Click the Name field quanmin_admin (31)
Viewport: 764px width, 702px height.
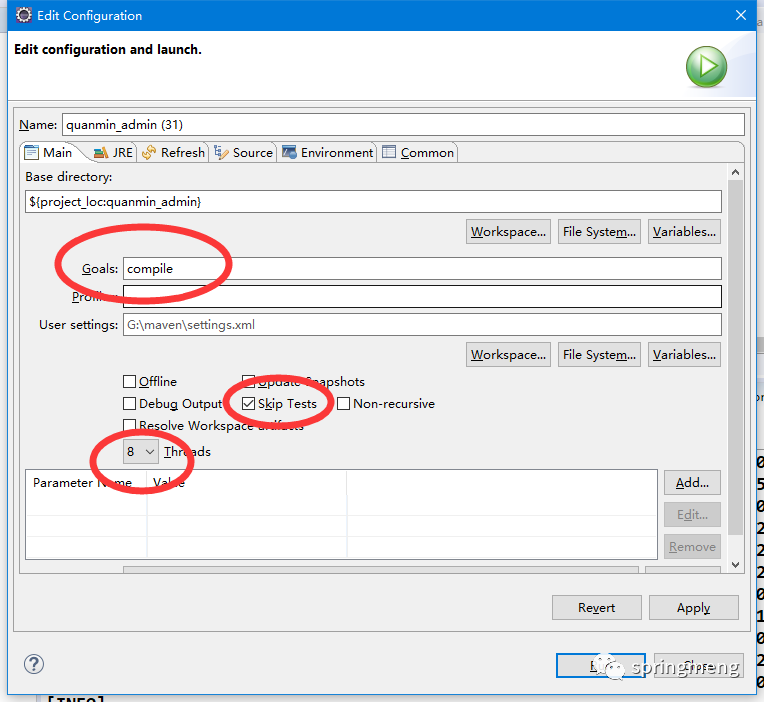403,125
